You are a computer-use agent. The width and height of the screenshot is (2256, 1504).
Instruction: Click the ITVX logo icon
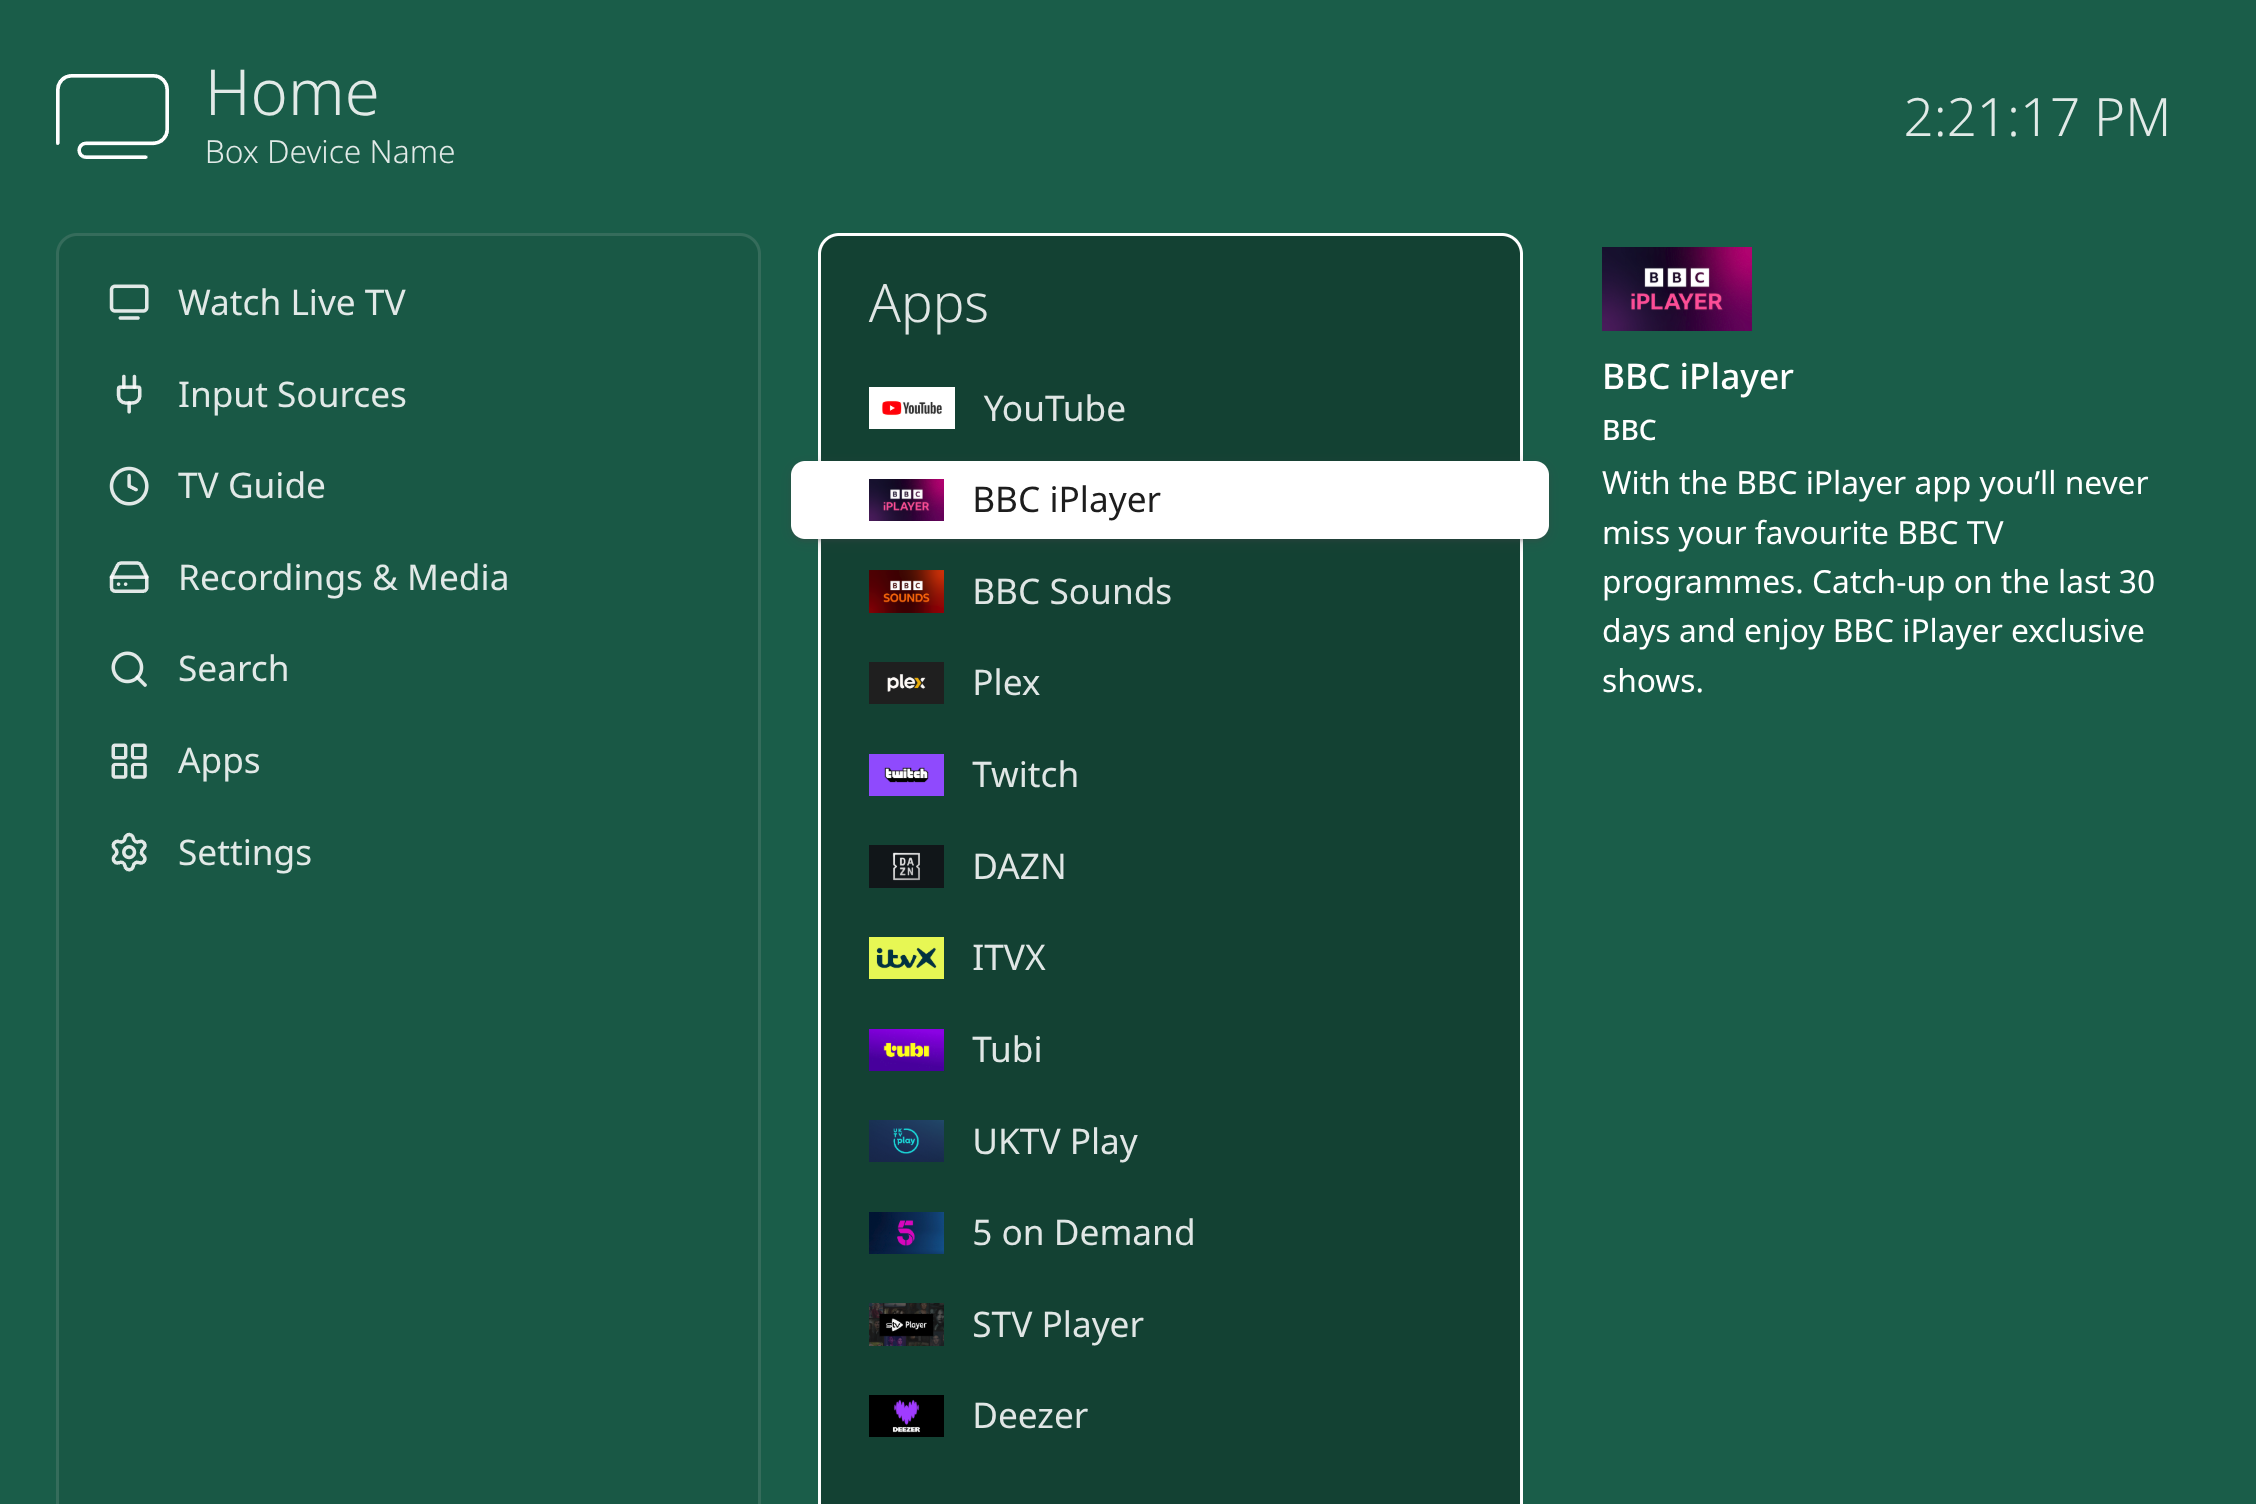tap(906, 958)
